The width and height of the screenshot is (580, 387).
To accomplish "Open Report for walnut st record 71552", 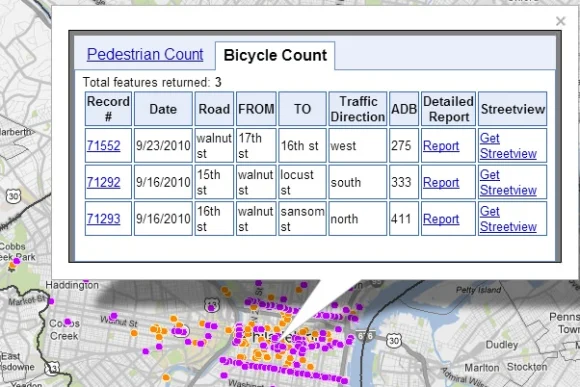I will (441, 146).
